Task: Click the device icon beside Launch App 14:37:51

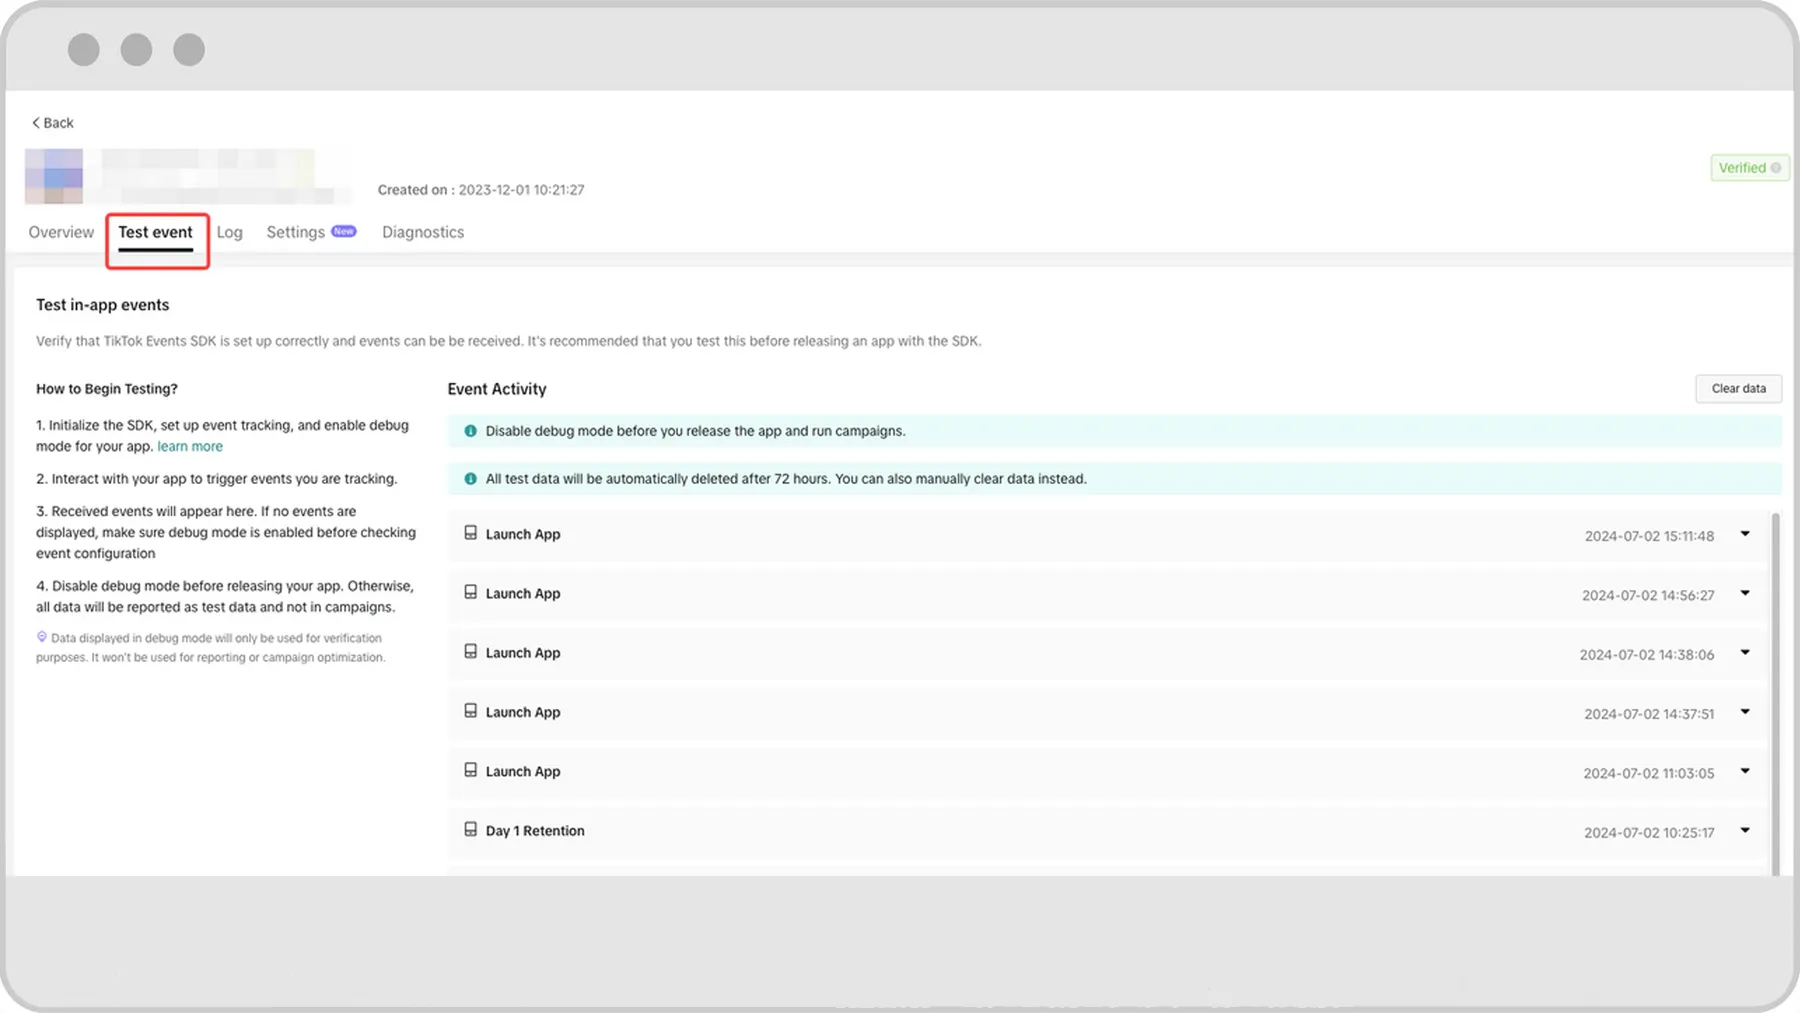Action: (470, 711)
